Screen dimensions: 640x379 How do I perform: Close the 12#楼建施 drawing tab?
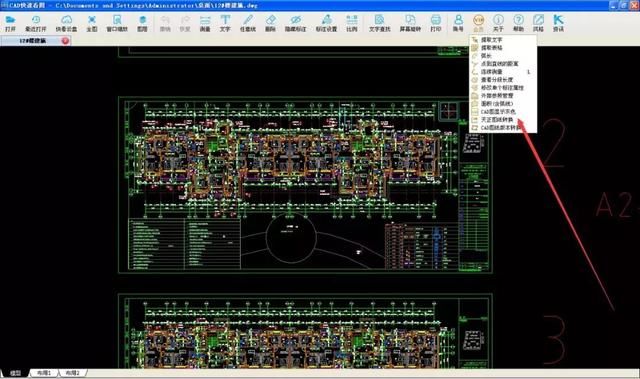(x=65, y=41)
